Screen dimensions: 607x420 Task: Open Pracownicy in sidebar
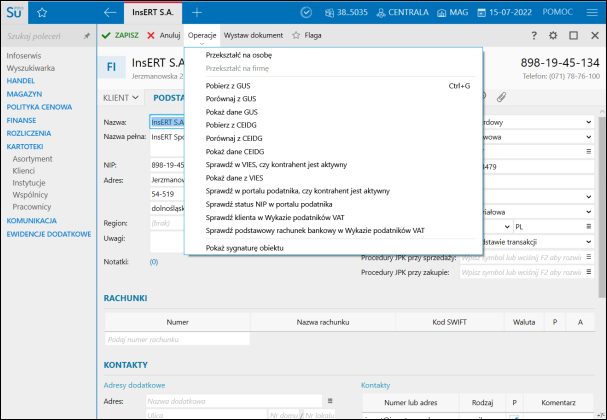[32, 207]
